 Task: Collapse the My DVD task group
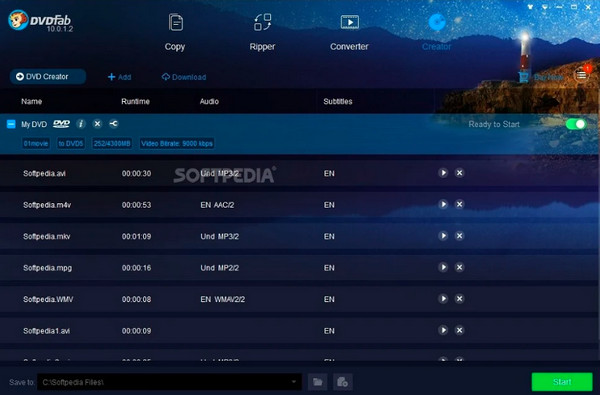coord(11,124)
